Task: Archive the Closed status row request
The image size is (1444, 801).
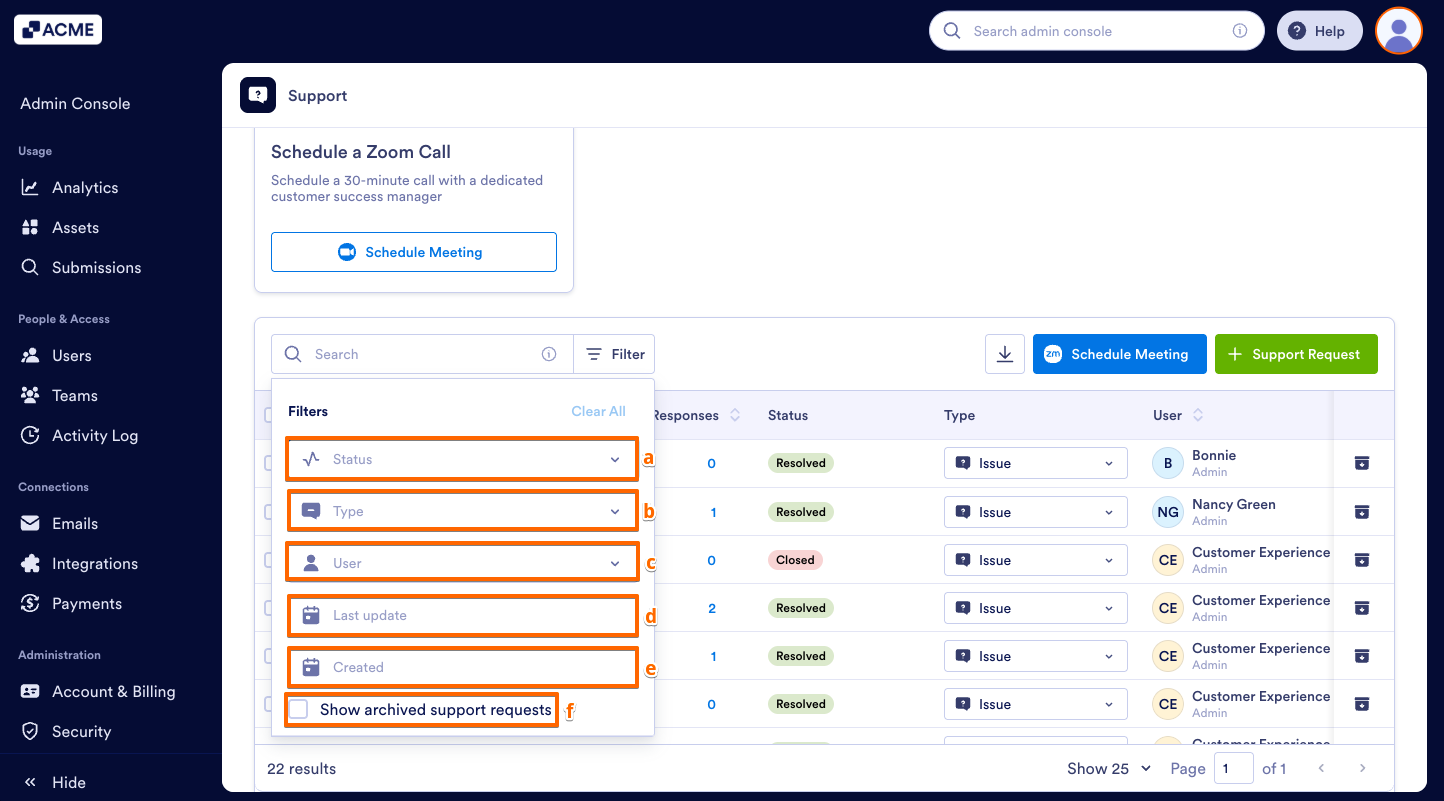Action: [1361, 560]
